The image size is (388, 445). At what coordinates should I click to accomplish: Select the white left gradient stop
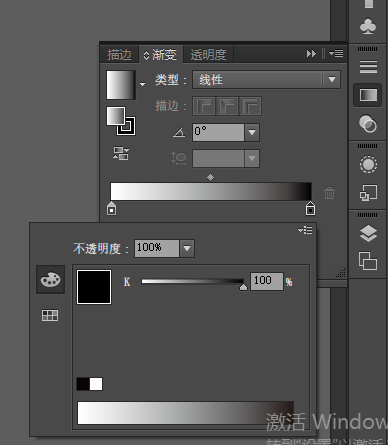coord(112,208)
